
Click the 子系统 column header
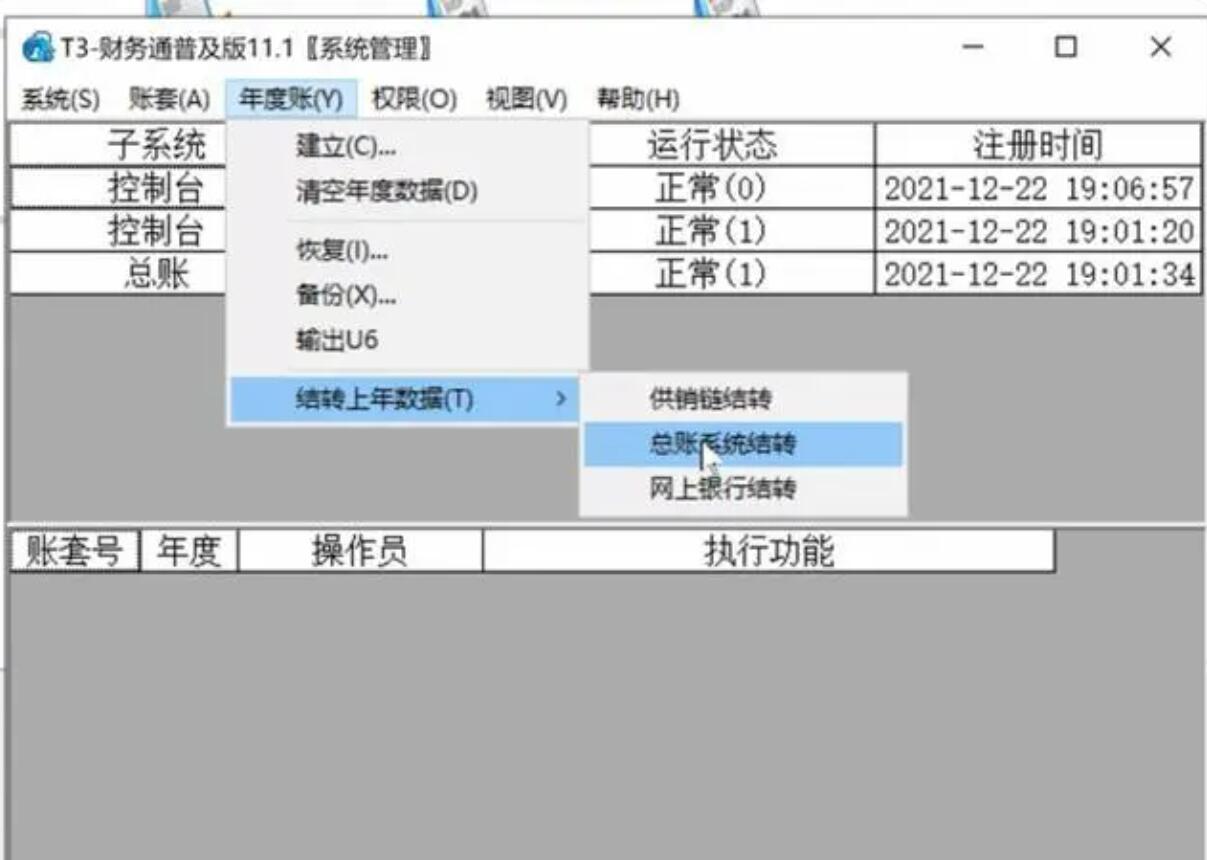click(119, 146)
